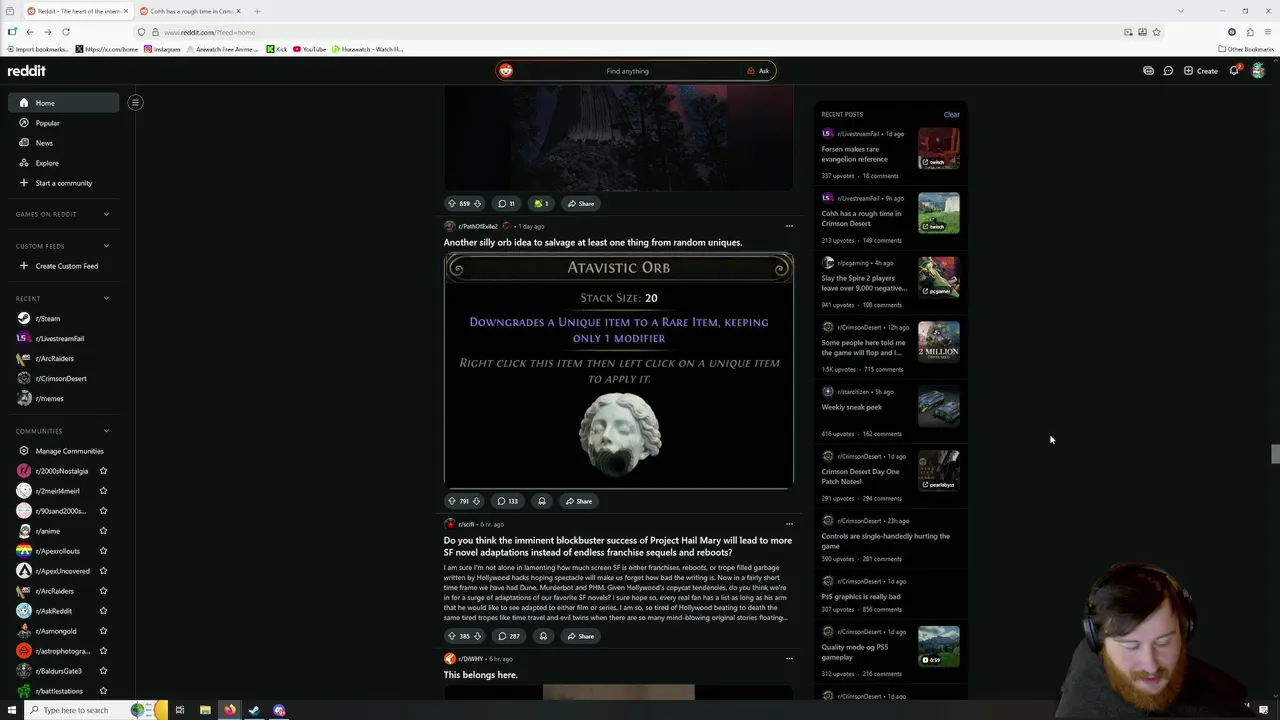Reload the page with the browser refresh button
The image size is (1280, 720).
(66, 32)
